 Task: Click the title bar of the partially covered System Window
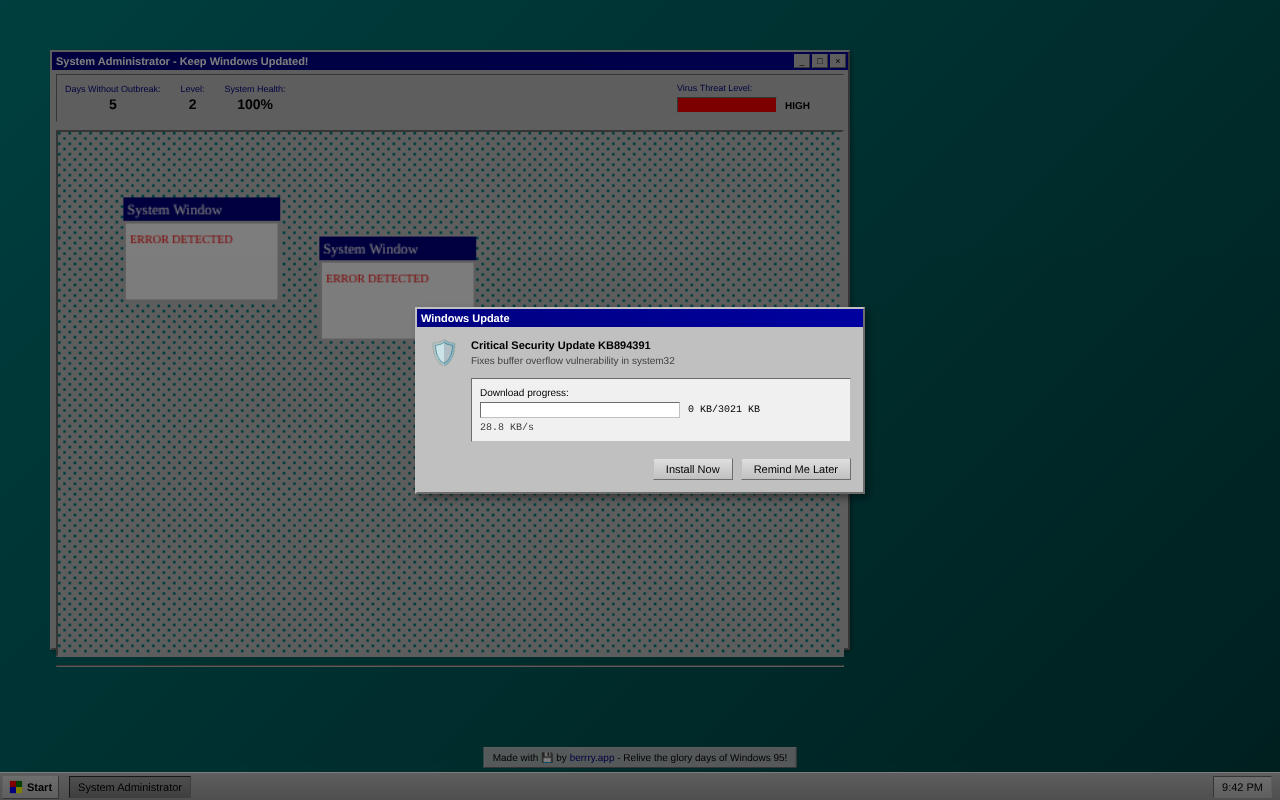(x=397, y=249)
